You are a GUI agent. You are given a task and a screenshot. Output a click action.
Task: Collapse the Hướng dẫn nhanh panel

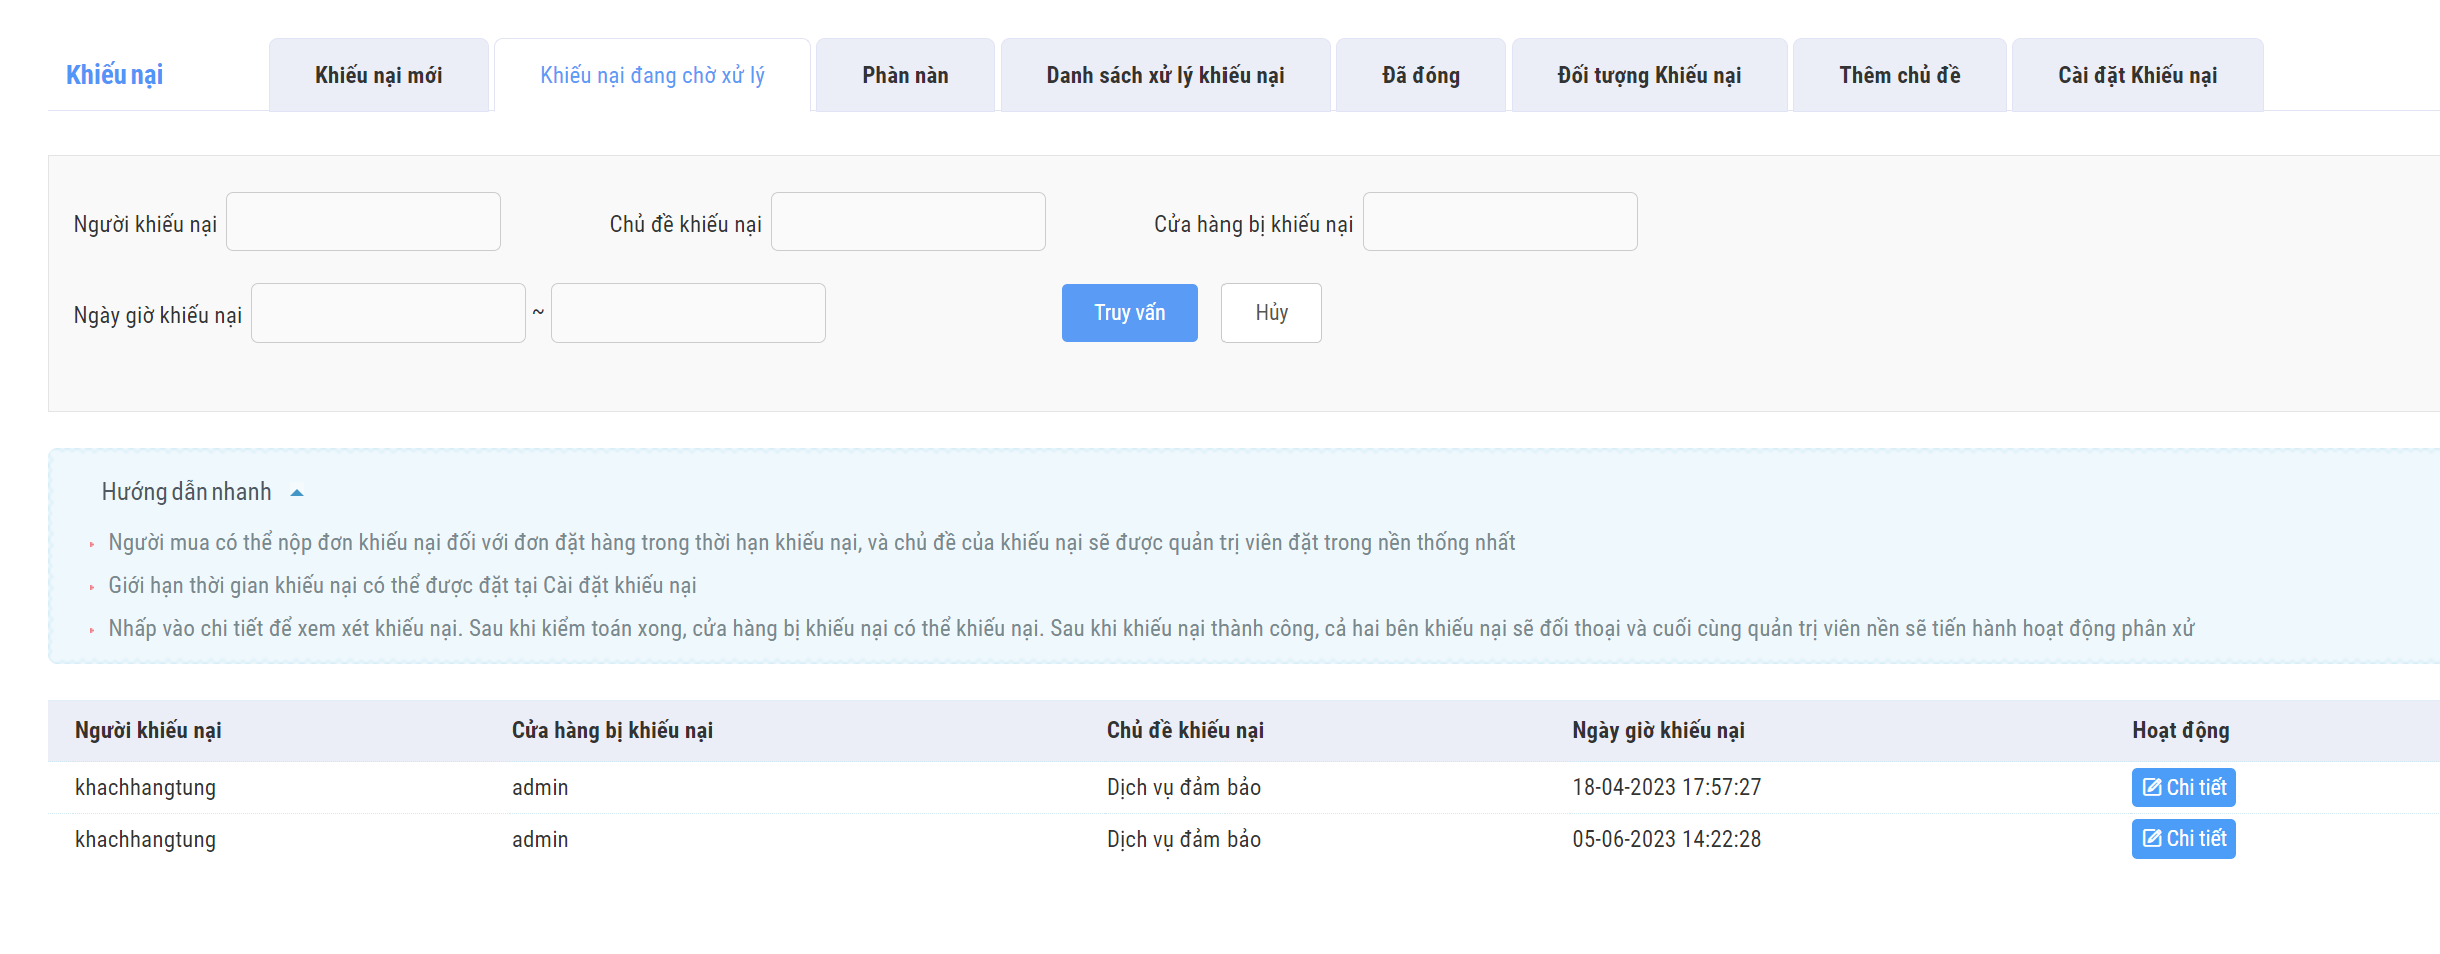[x=297, y=492]
